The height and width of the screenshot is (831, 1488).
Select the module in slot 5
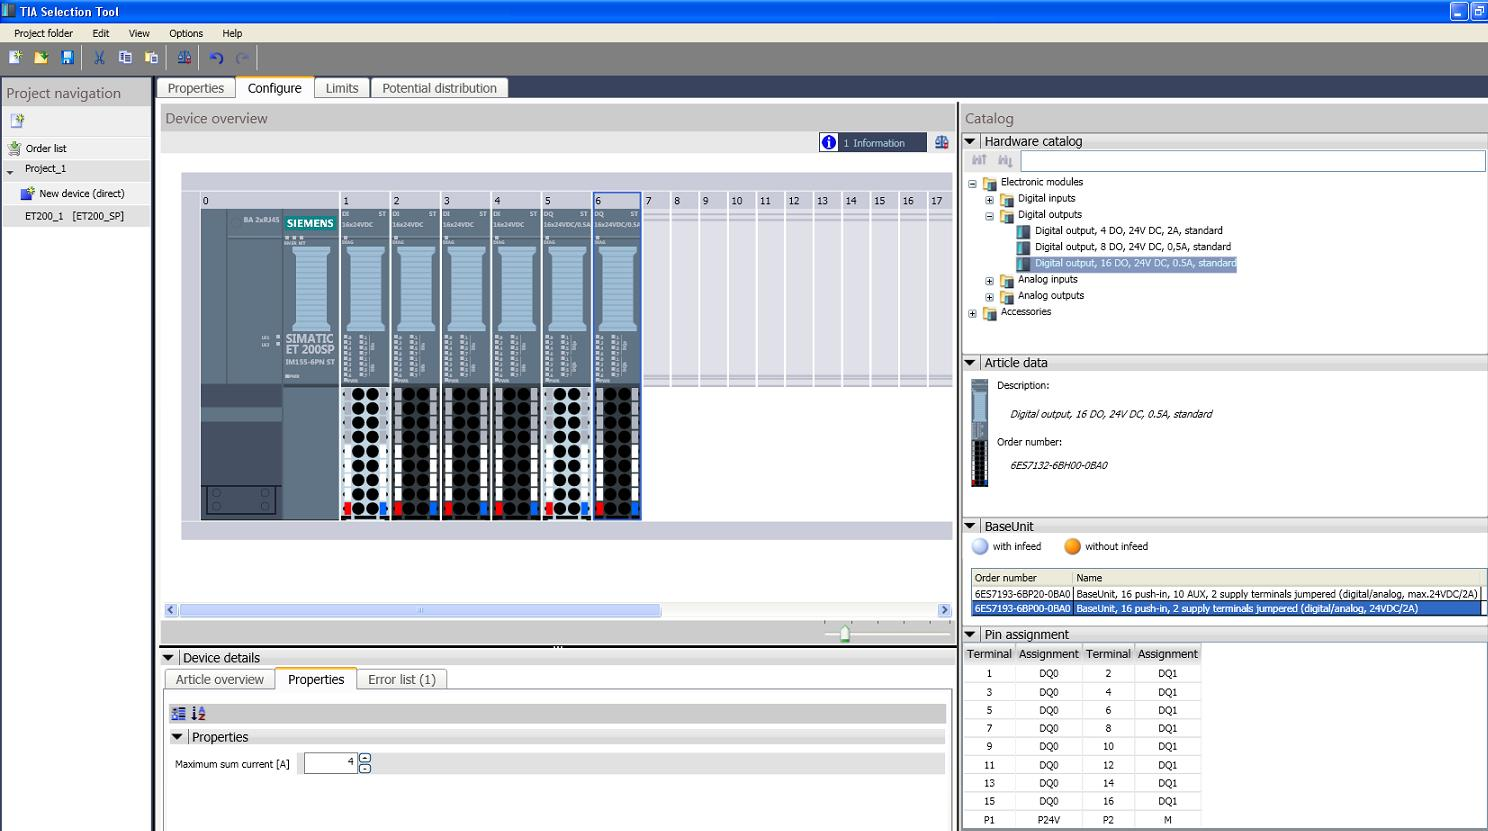567,357
